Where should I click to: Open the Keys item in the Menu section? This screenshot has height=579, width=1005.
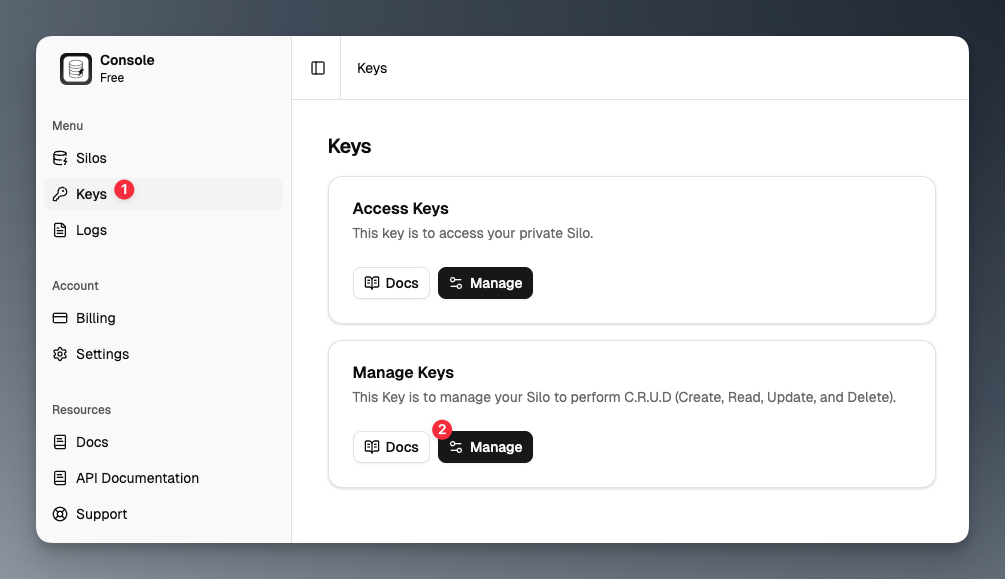[x=91, y=194]
